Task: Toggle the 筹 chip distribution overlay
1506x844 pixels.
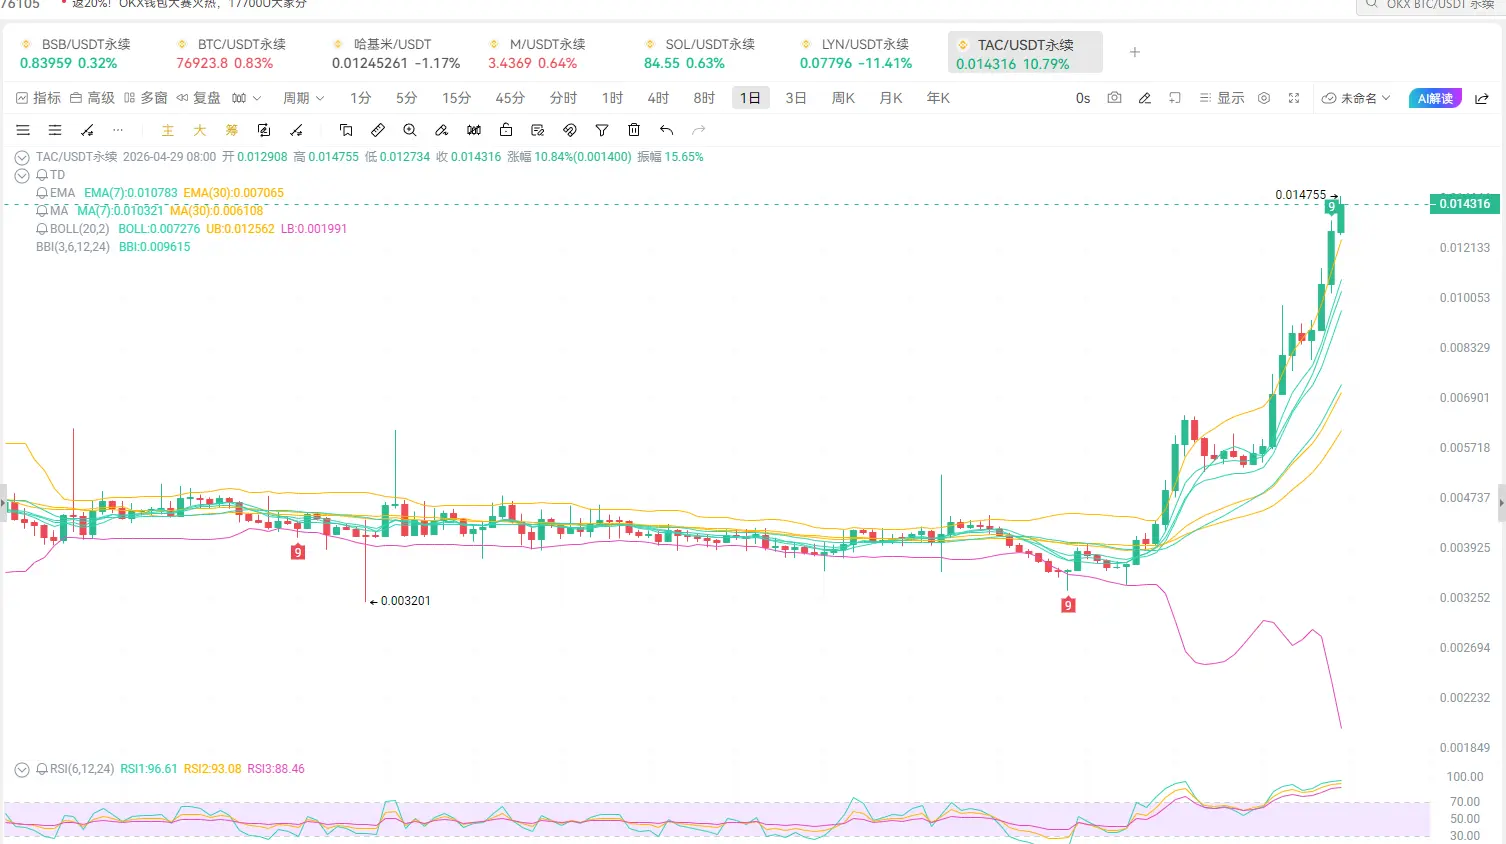Action: tap(232, 130)
